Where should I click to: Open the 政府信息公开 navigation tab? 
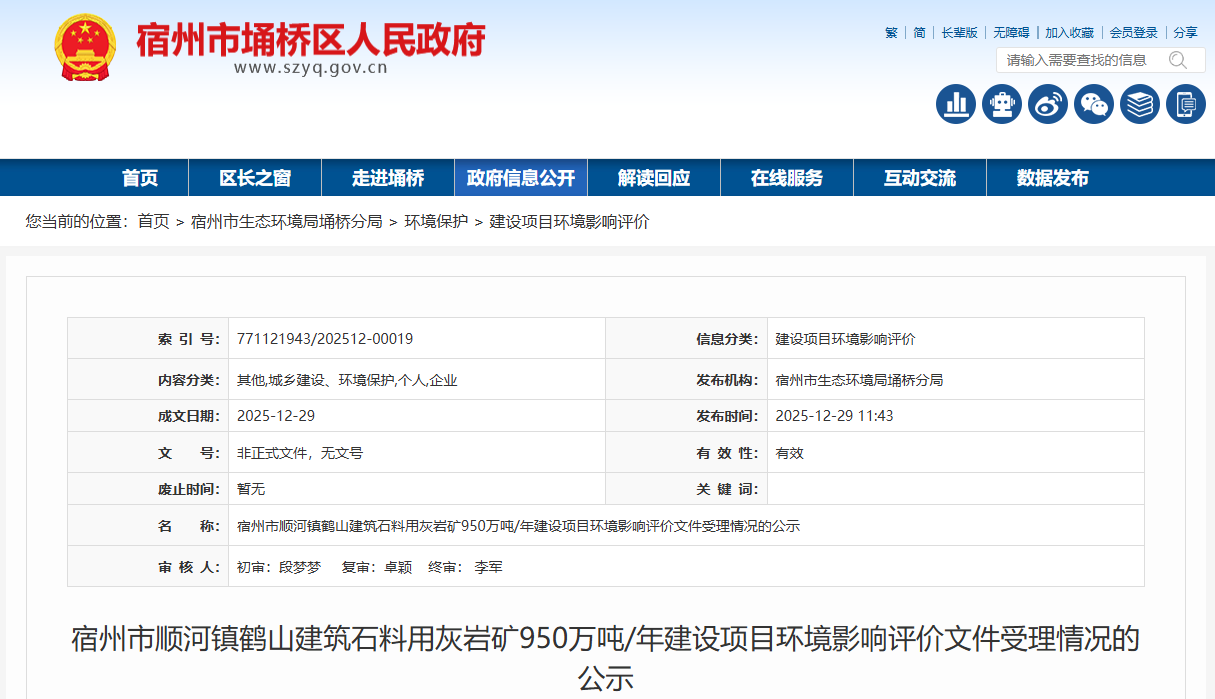(520, 178)
